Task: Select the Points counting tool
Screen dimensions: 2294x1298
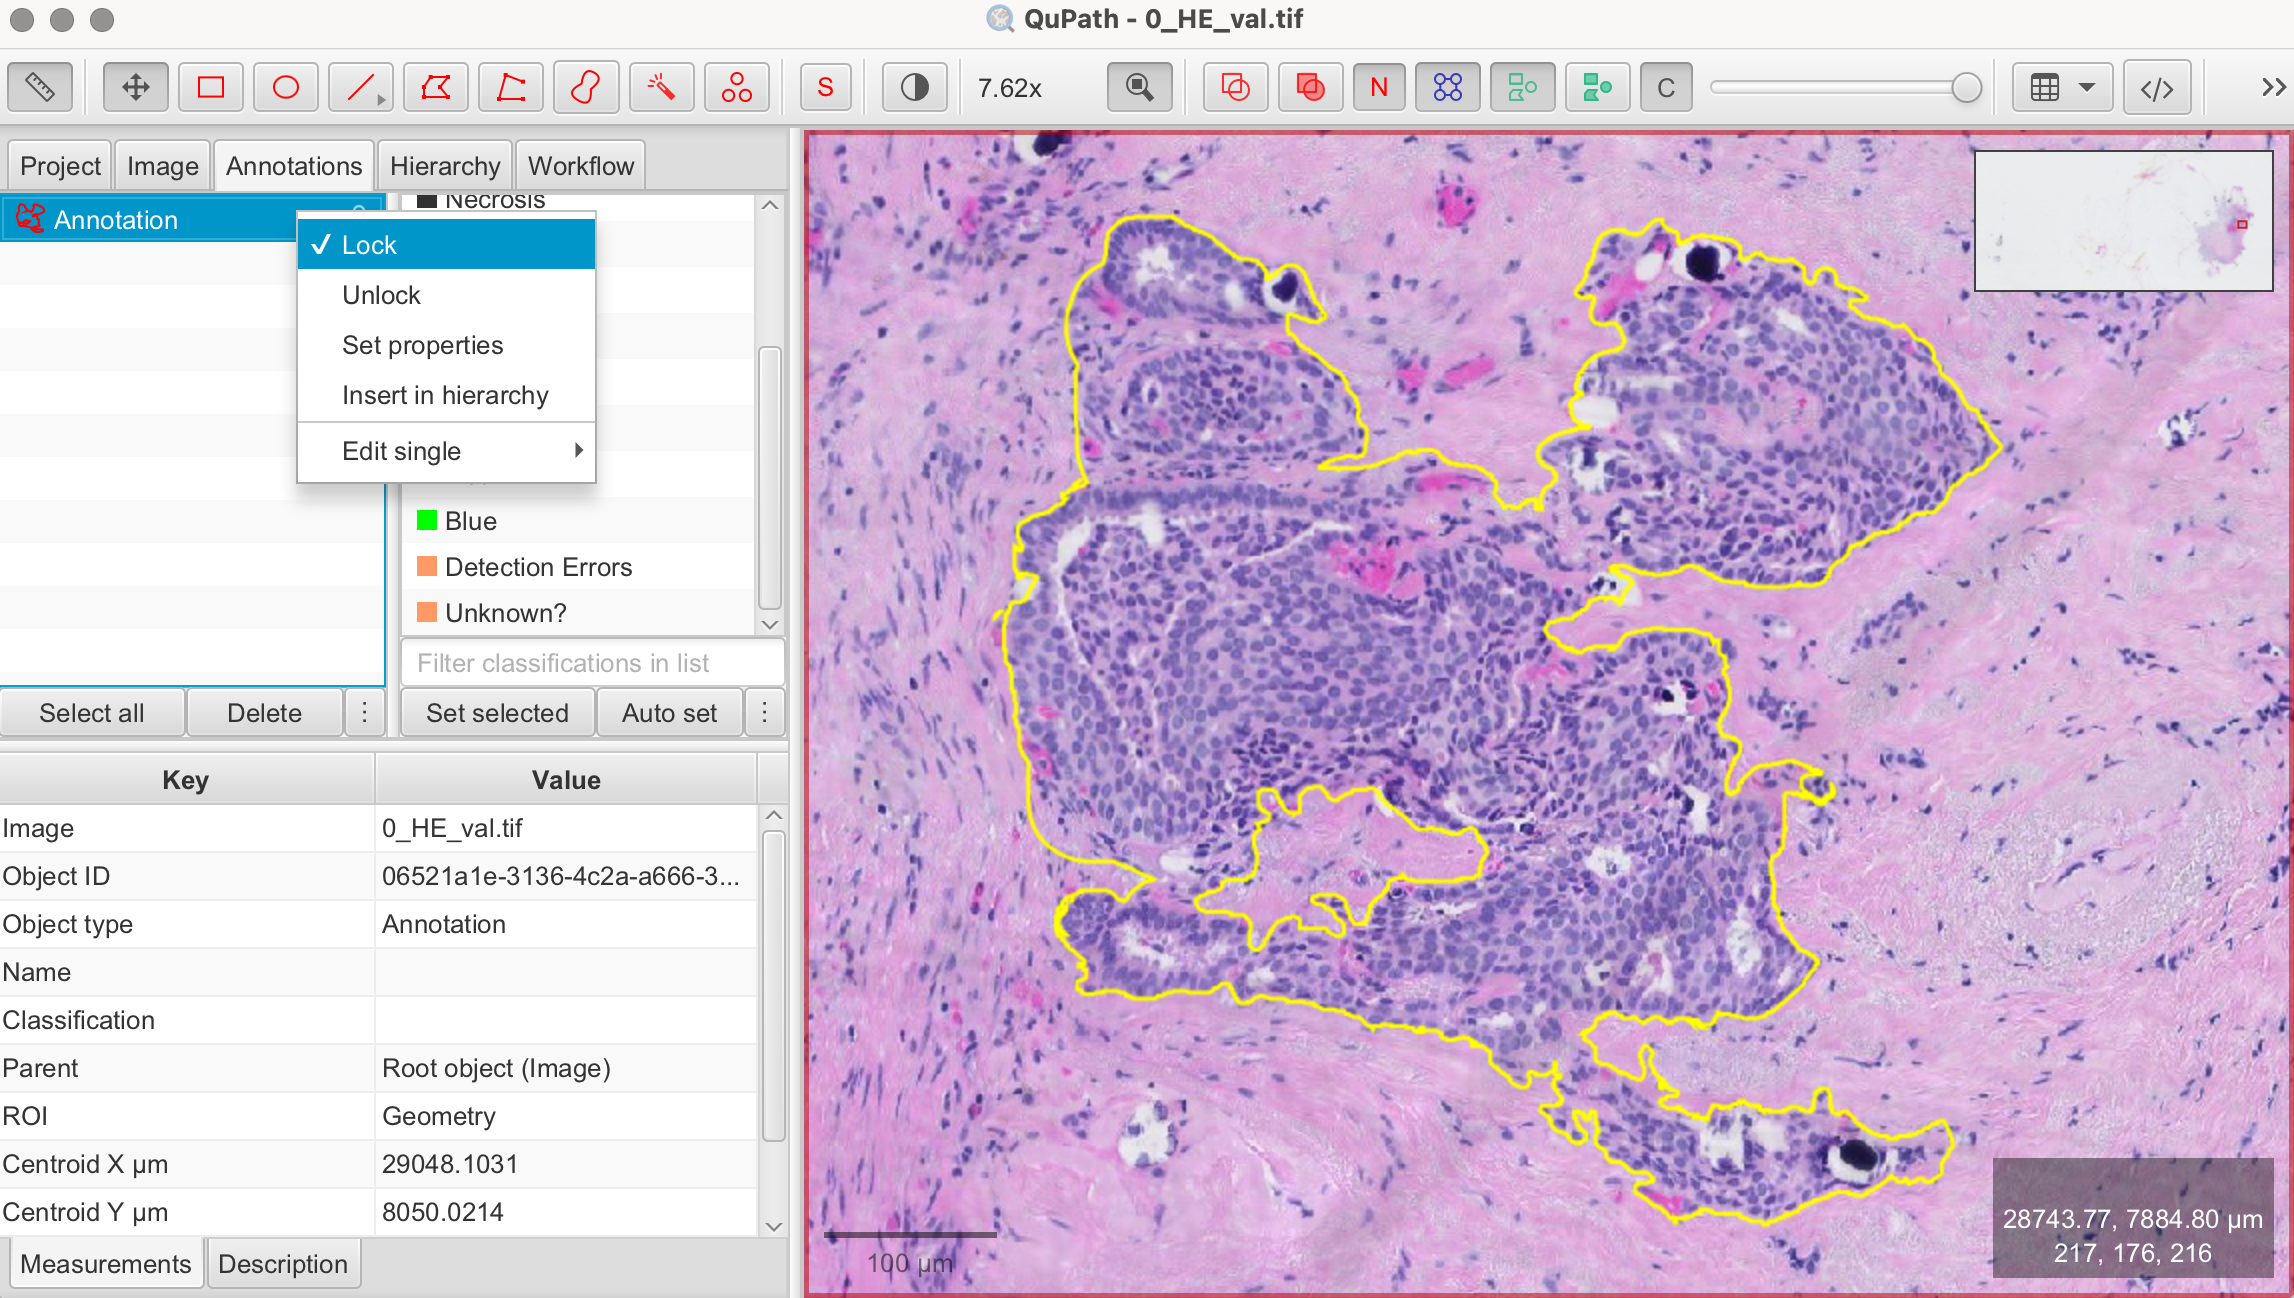Action: click(737, 88)
